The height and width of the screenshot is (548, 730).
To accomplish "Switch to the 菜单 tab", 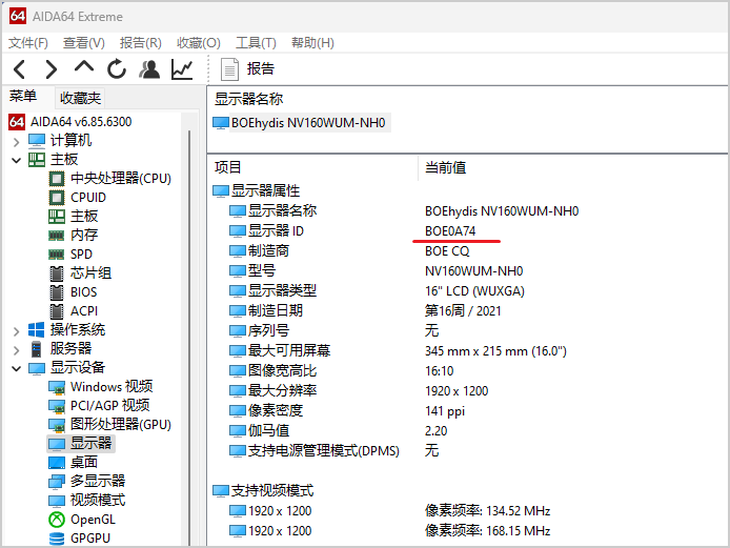I will tap(23, 96).
